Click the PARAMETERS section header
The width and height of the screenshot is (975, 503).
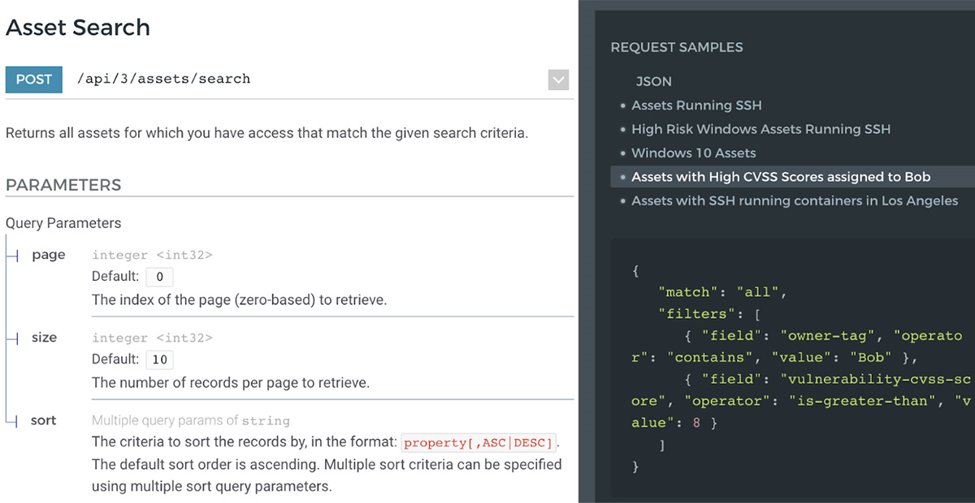(x=63, y=185)
